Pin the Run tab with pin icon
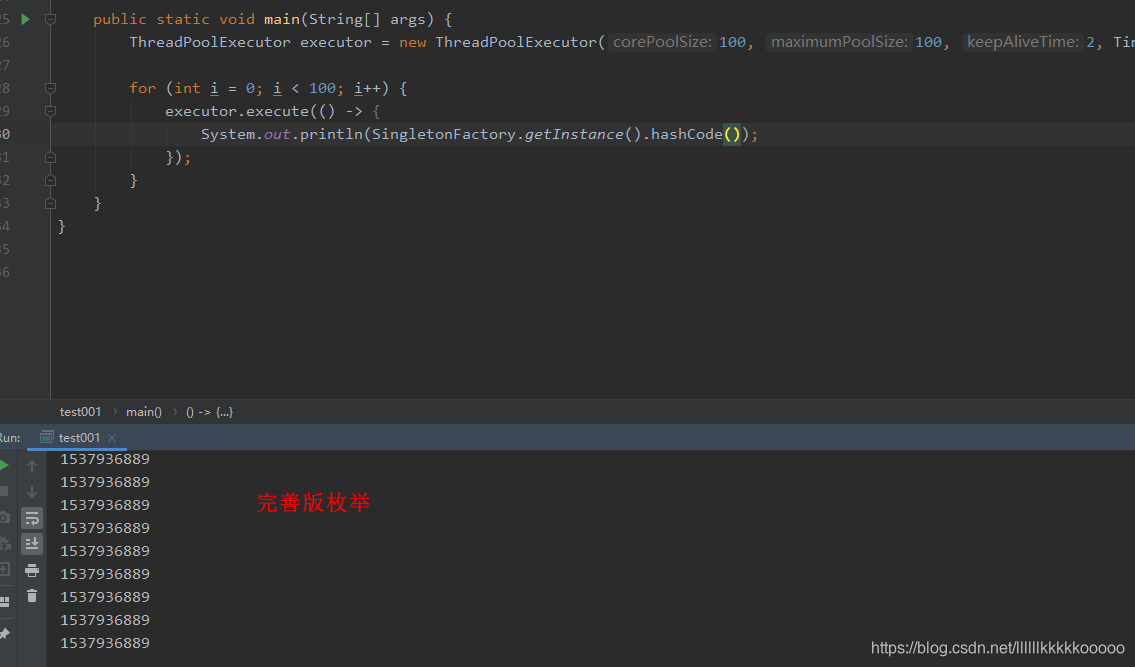Screen dimensions: 1135x667 pos(4,634)
